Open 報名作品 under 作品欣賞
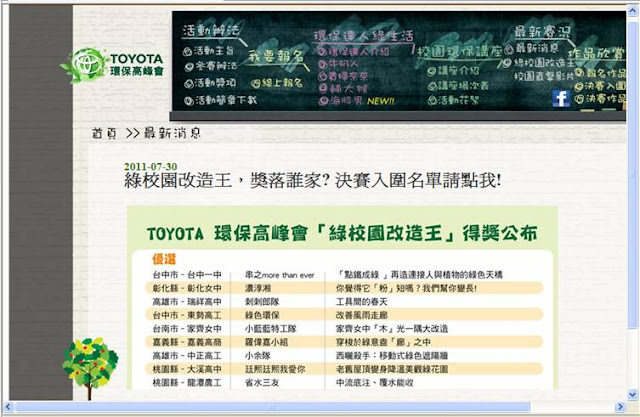The width and height of the screenshot is (640, 417). (x=600, y=73)
